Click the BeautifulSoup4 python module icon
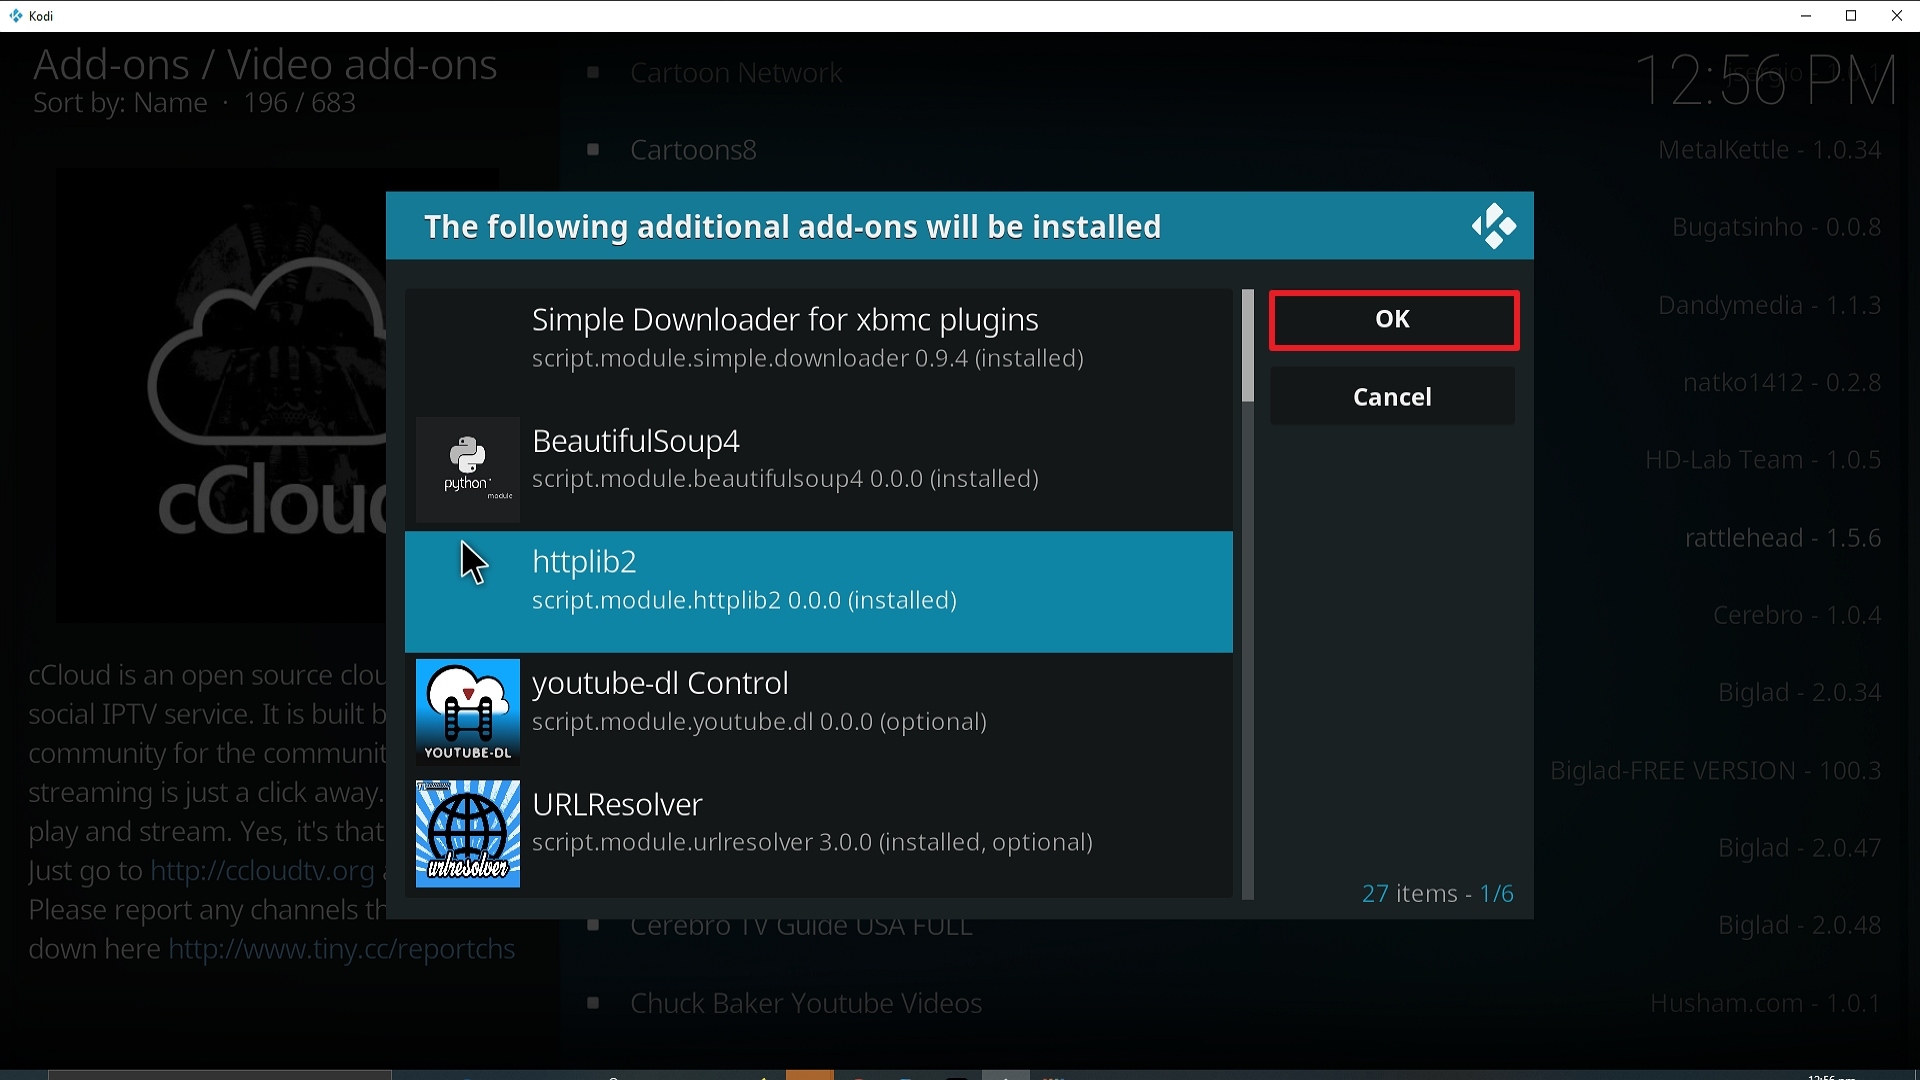This screenshot has height=1080, width=1920. [468, 469]
